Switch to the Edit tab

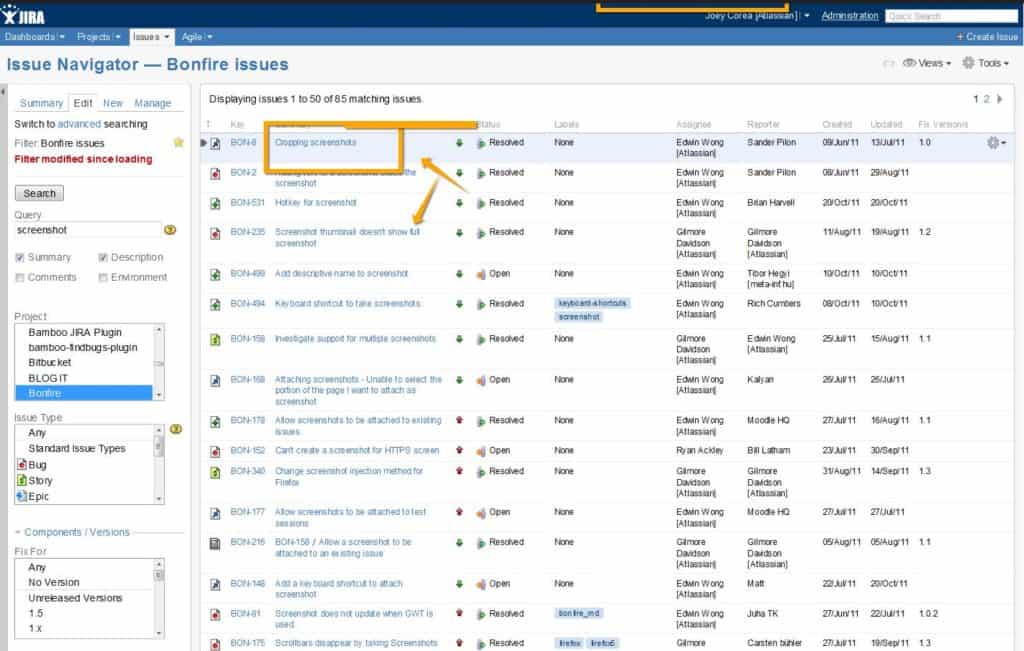tap(82, 103)
